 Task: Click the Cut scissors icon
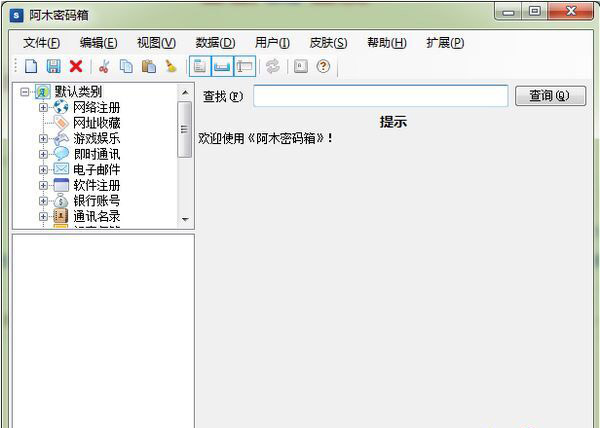(x=103, y=66)
